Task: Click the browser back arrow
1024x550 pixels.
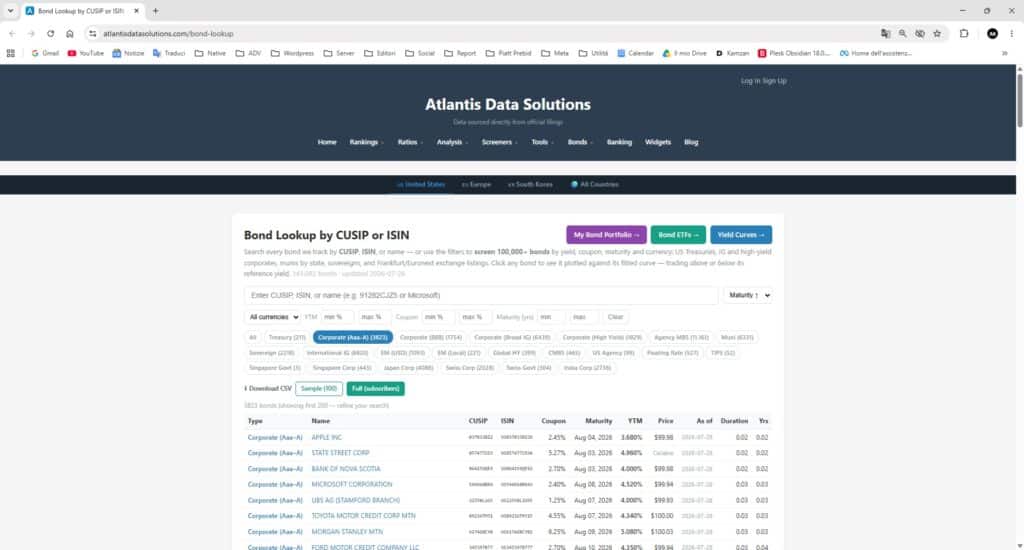Action: (x=12, y=33)
